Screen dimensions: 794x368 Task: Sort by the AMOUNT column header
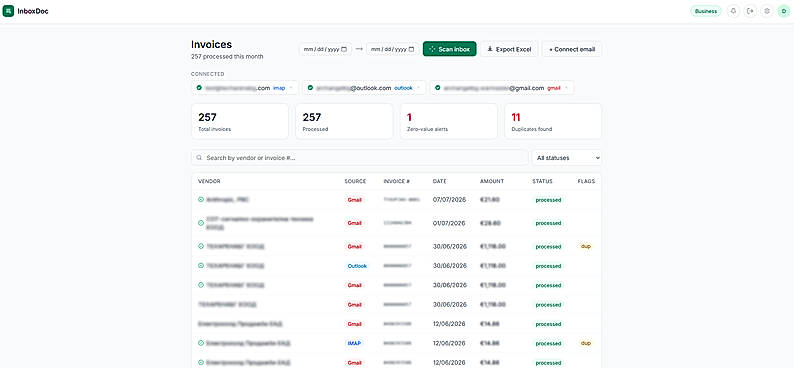click(x=492, y=181)
